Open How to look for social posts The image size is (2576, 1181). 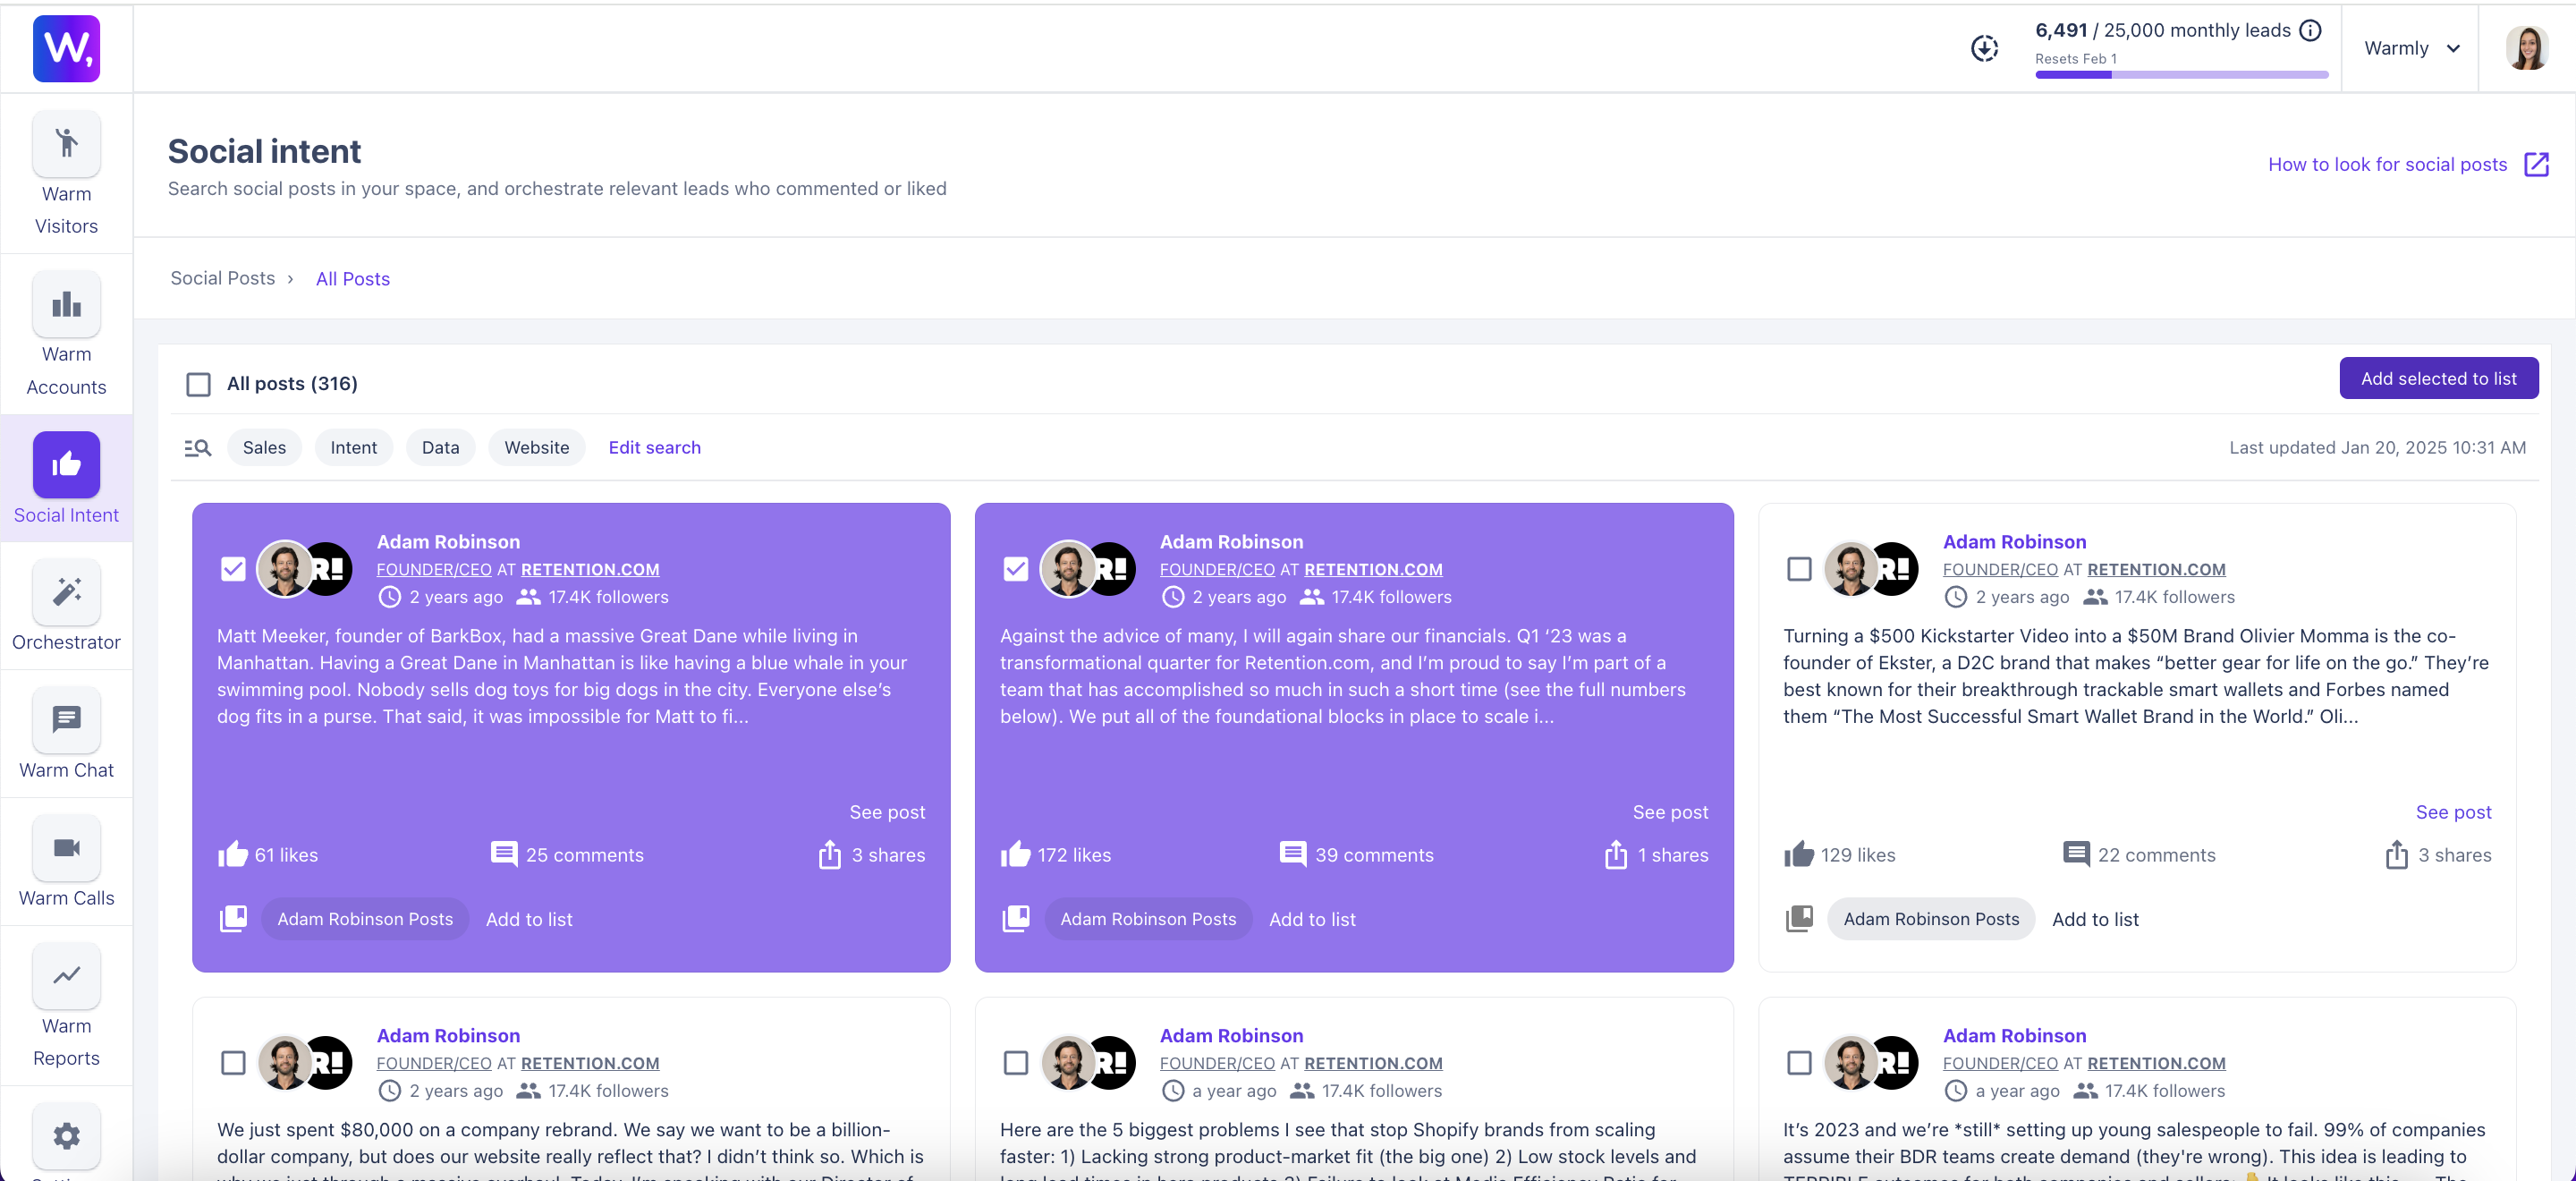point(2388,164)
